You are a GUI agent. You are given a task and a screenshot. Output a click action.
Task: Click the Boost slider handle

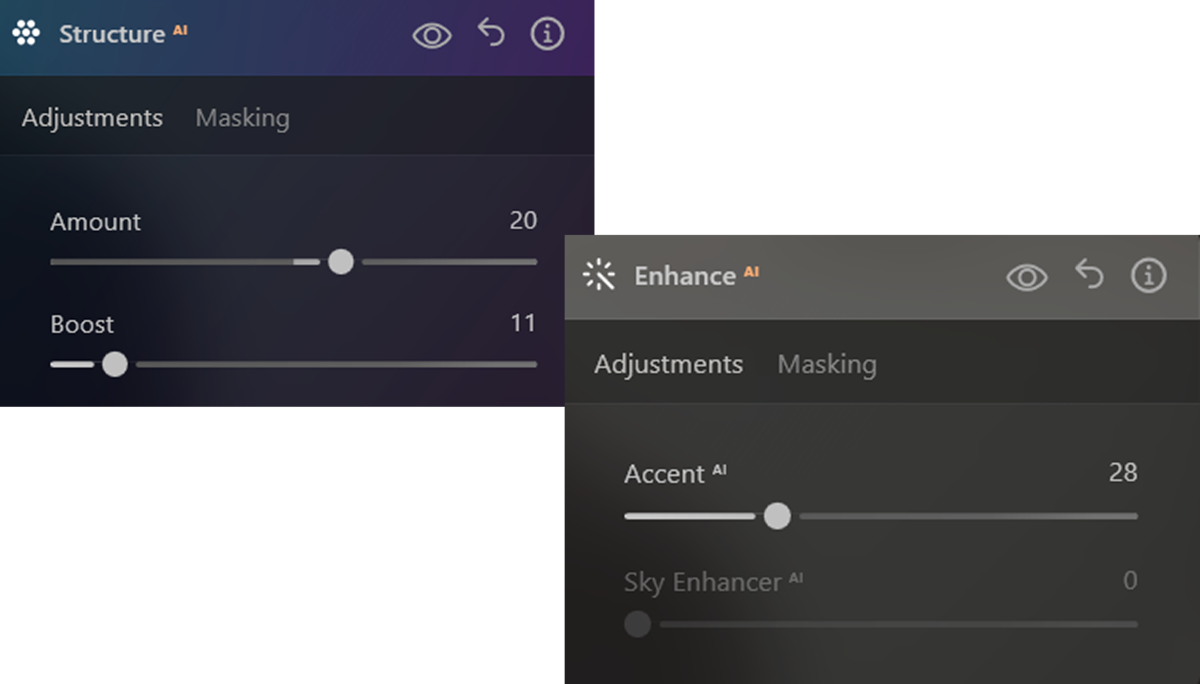[115, 364]
